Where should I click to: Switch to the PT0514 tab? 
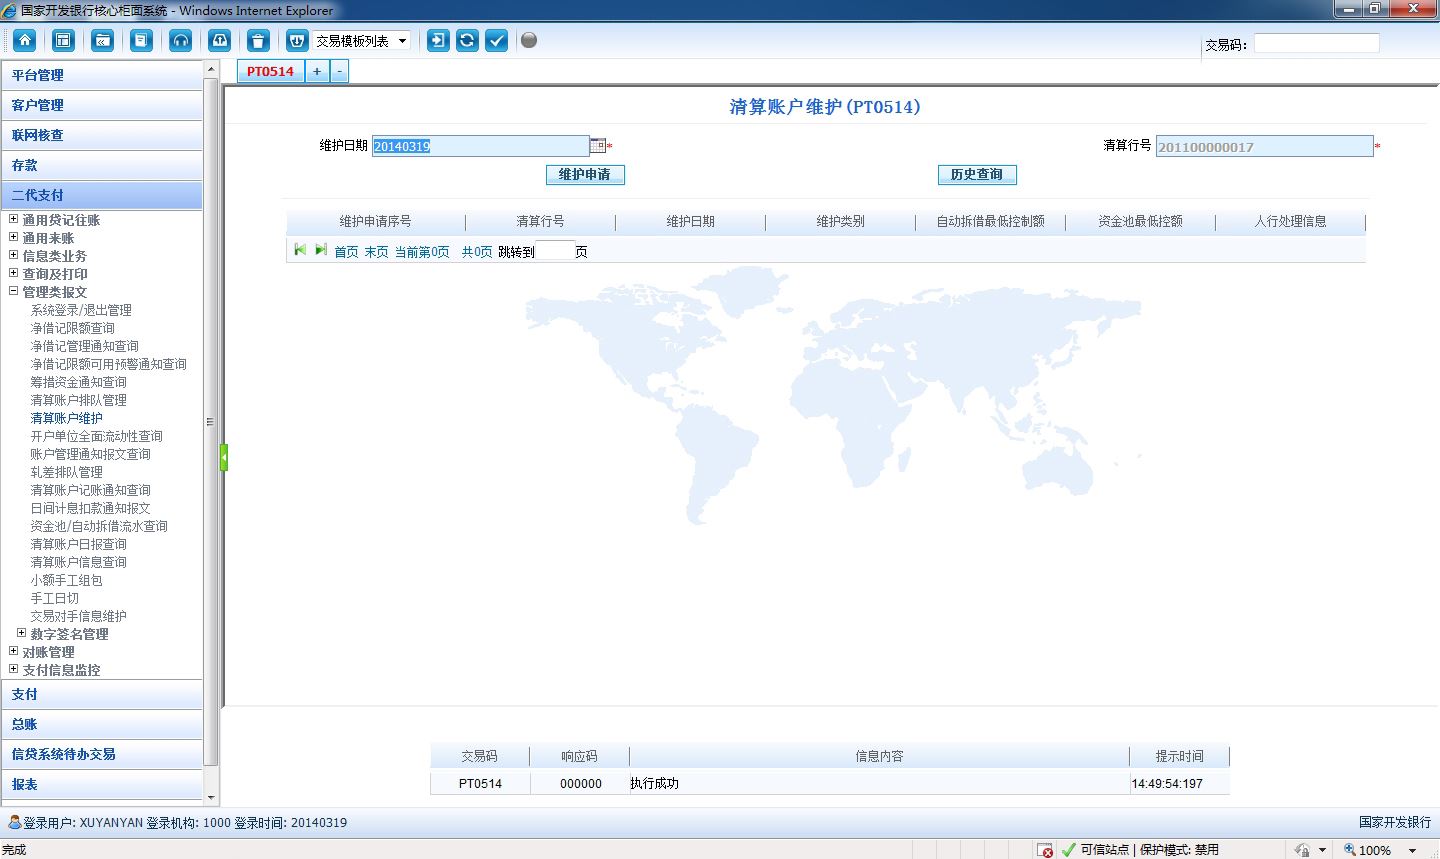tap(270, 71)
